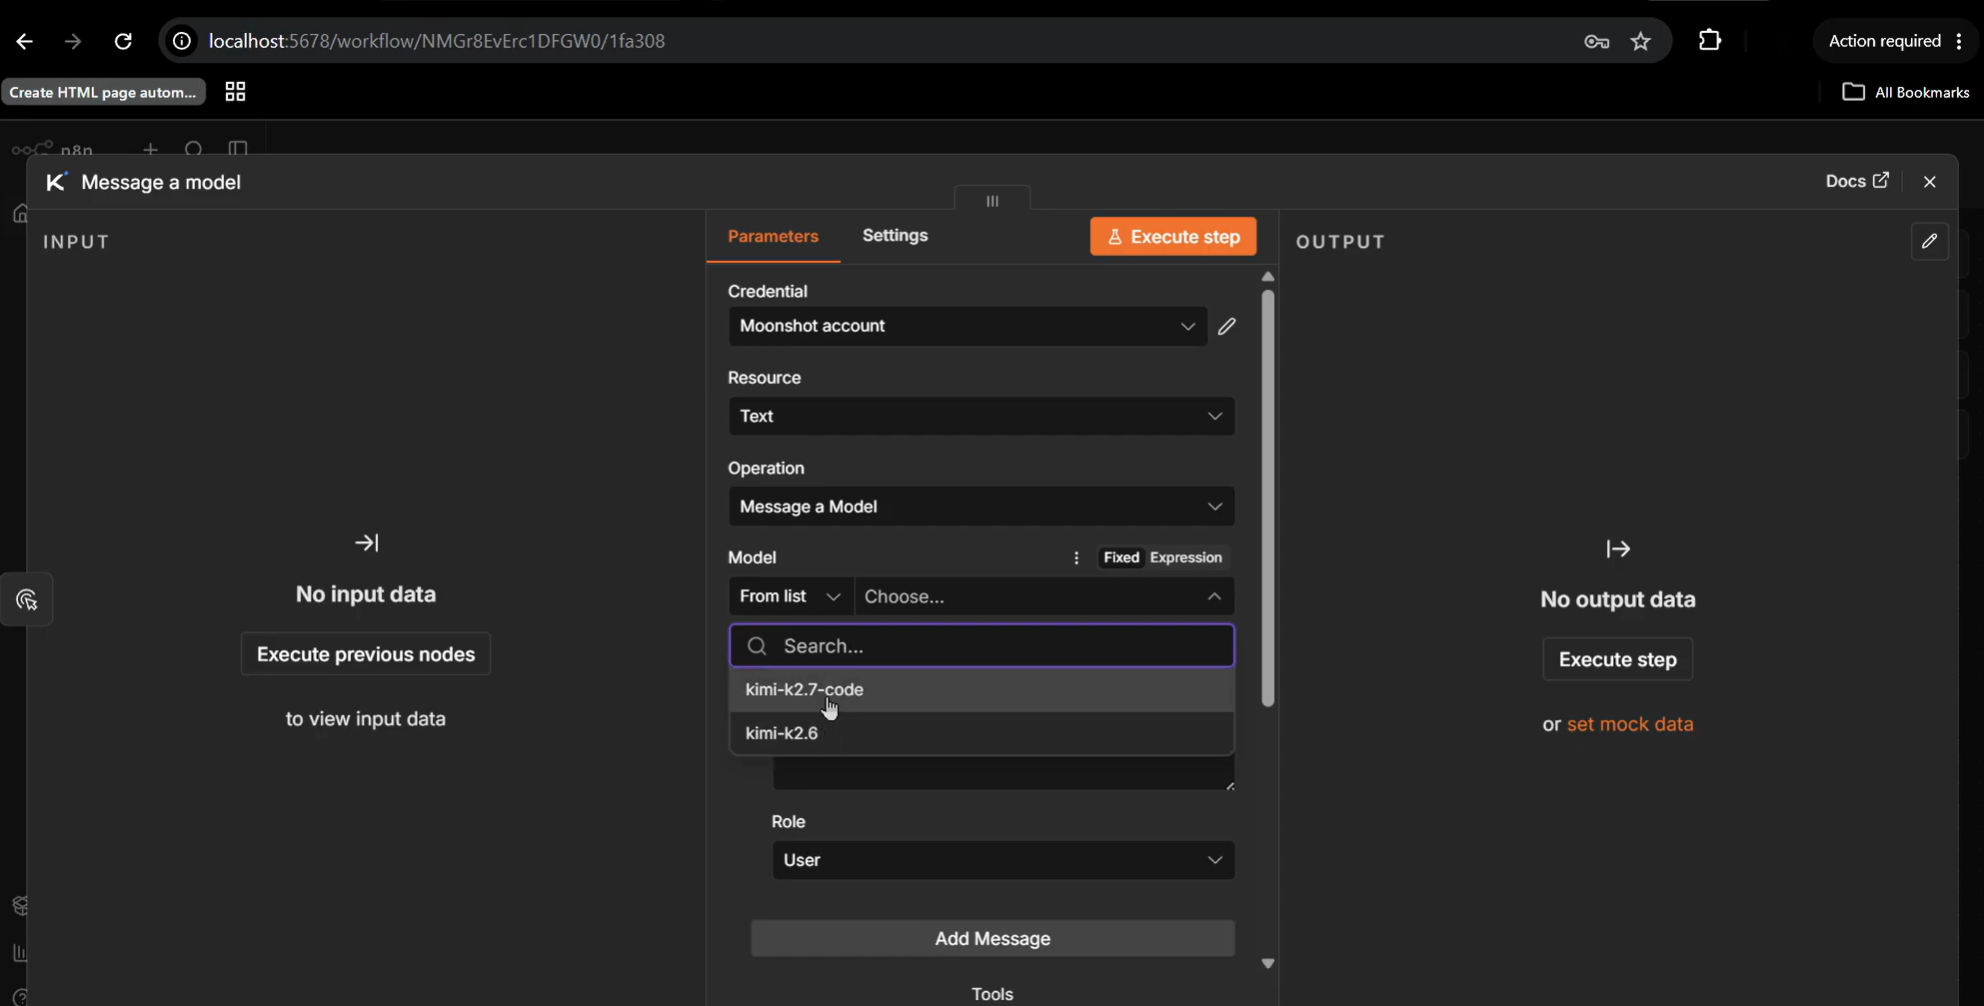Click the output arrow icon

coord(1618,549)
